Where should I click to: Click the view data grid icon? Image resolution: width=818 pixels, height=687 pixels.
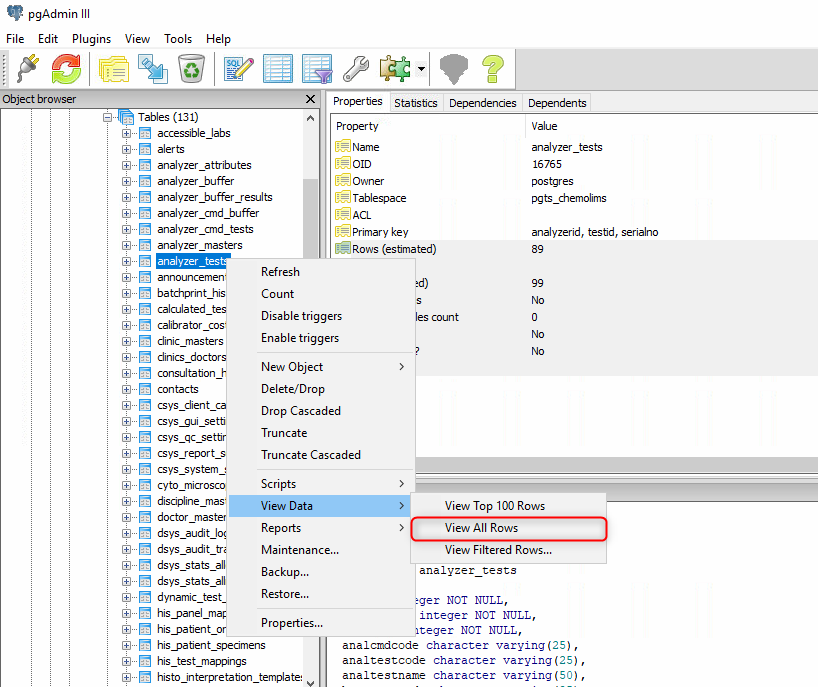point(277,68)
